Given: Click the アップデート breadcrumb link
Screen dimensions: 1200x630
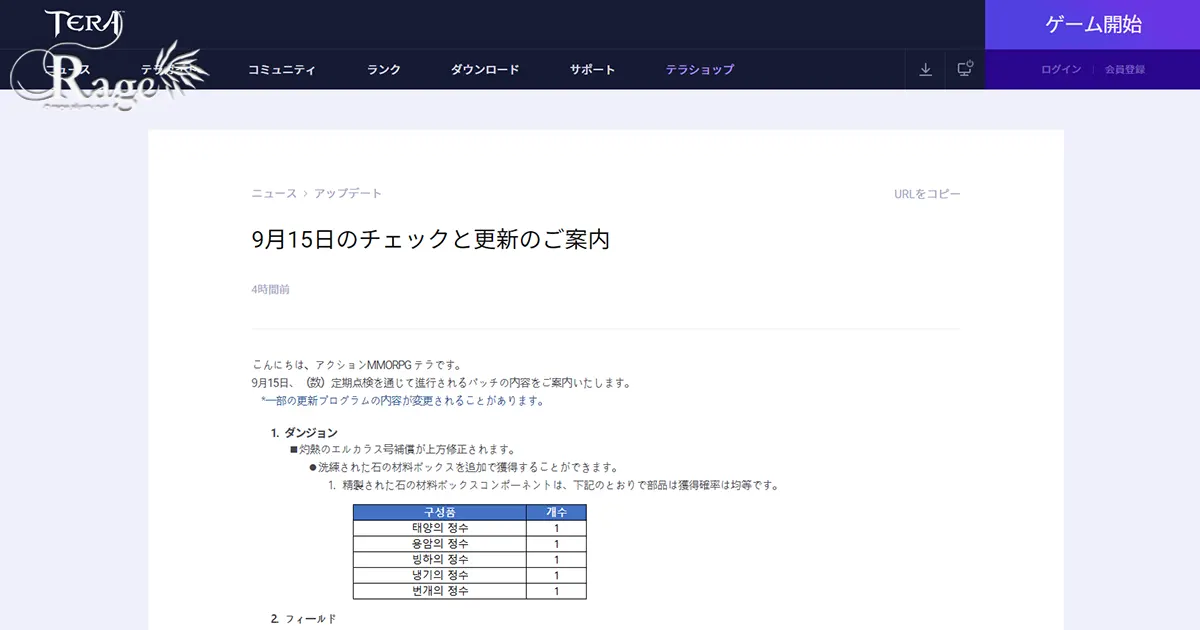Looking at the screenshot, I should click(x=346, y=193).
